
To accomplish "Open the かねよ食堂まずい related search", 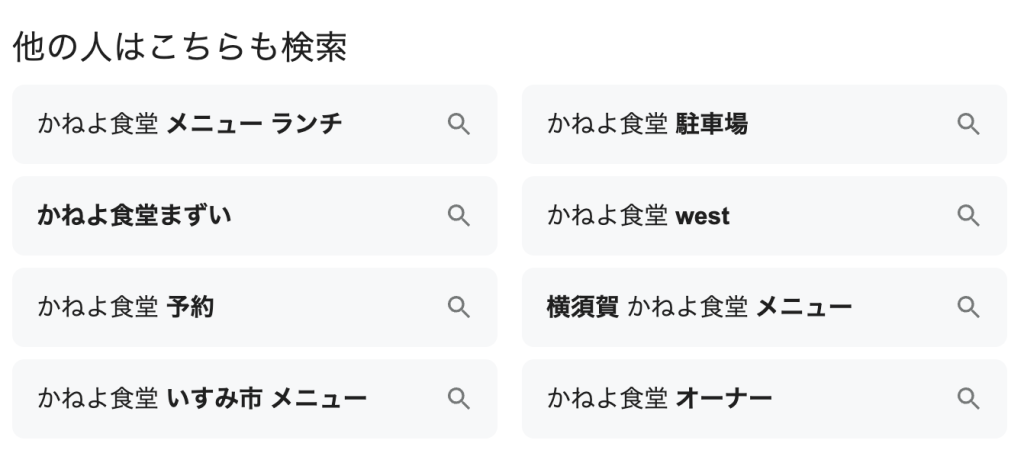I will coord(135,215).
